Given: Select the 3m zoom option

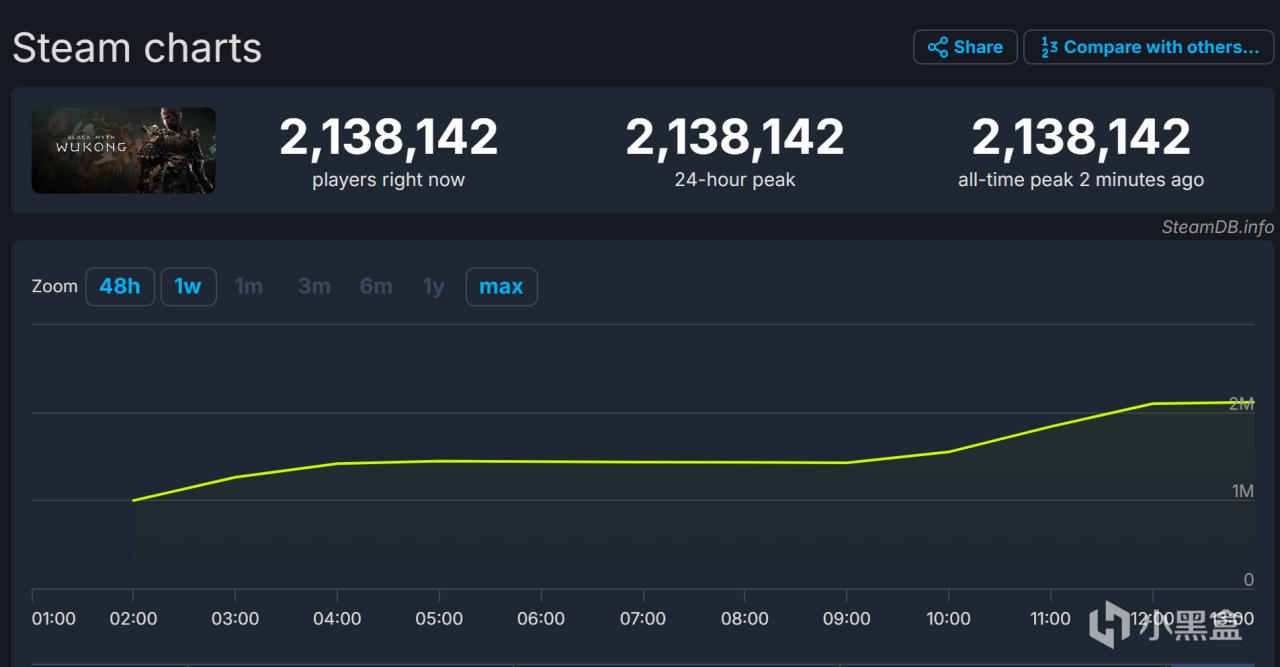Looking at the screenshot, I should coord(314,287).
